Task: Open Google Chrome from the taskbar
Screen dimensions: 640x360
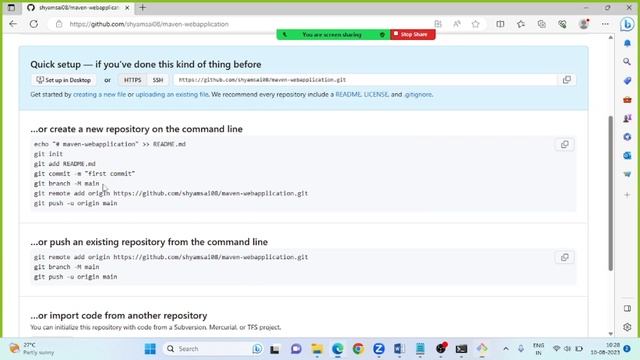Action: click(x=358, y=349)
